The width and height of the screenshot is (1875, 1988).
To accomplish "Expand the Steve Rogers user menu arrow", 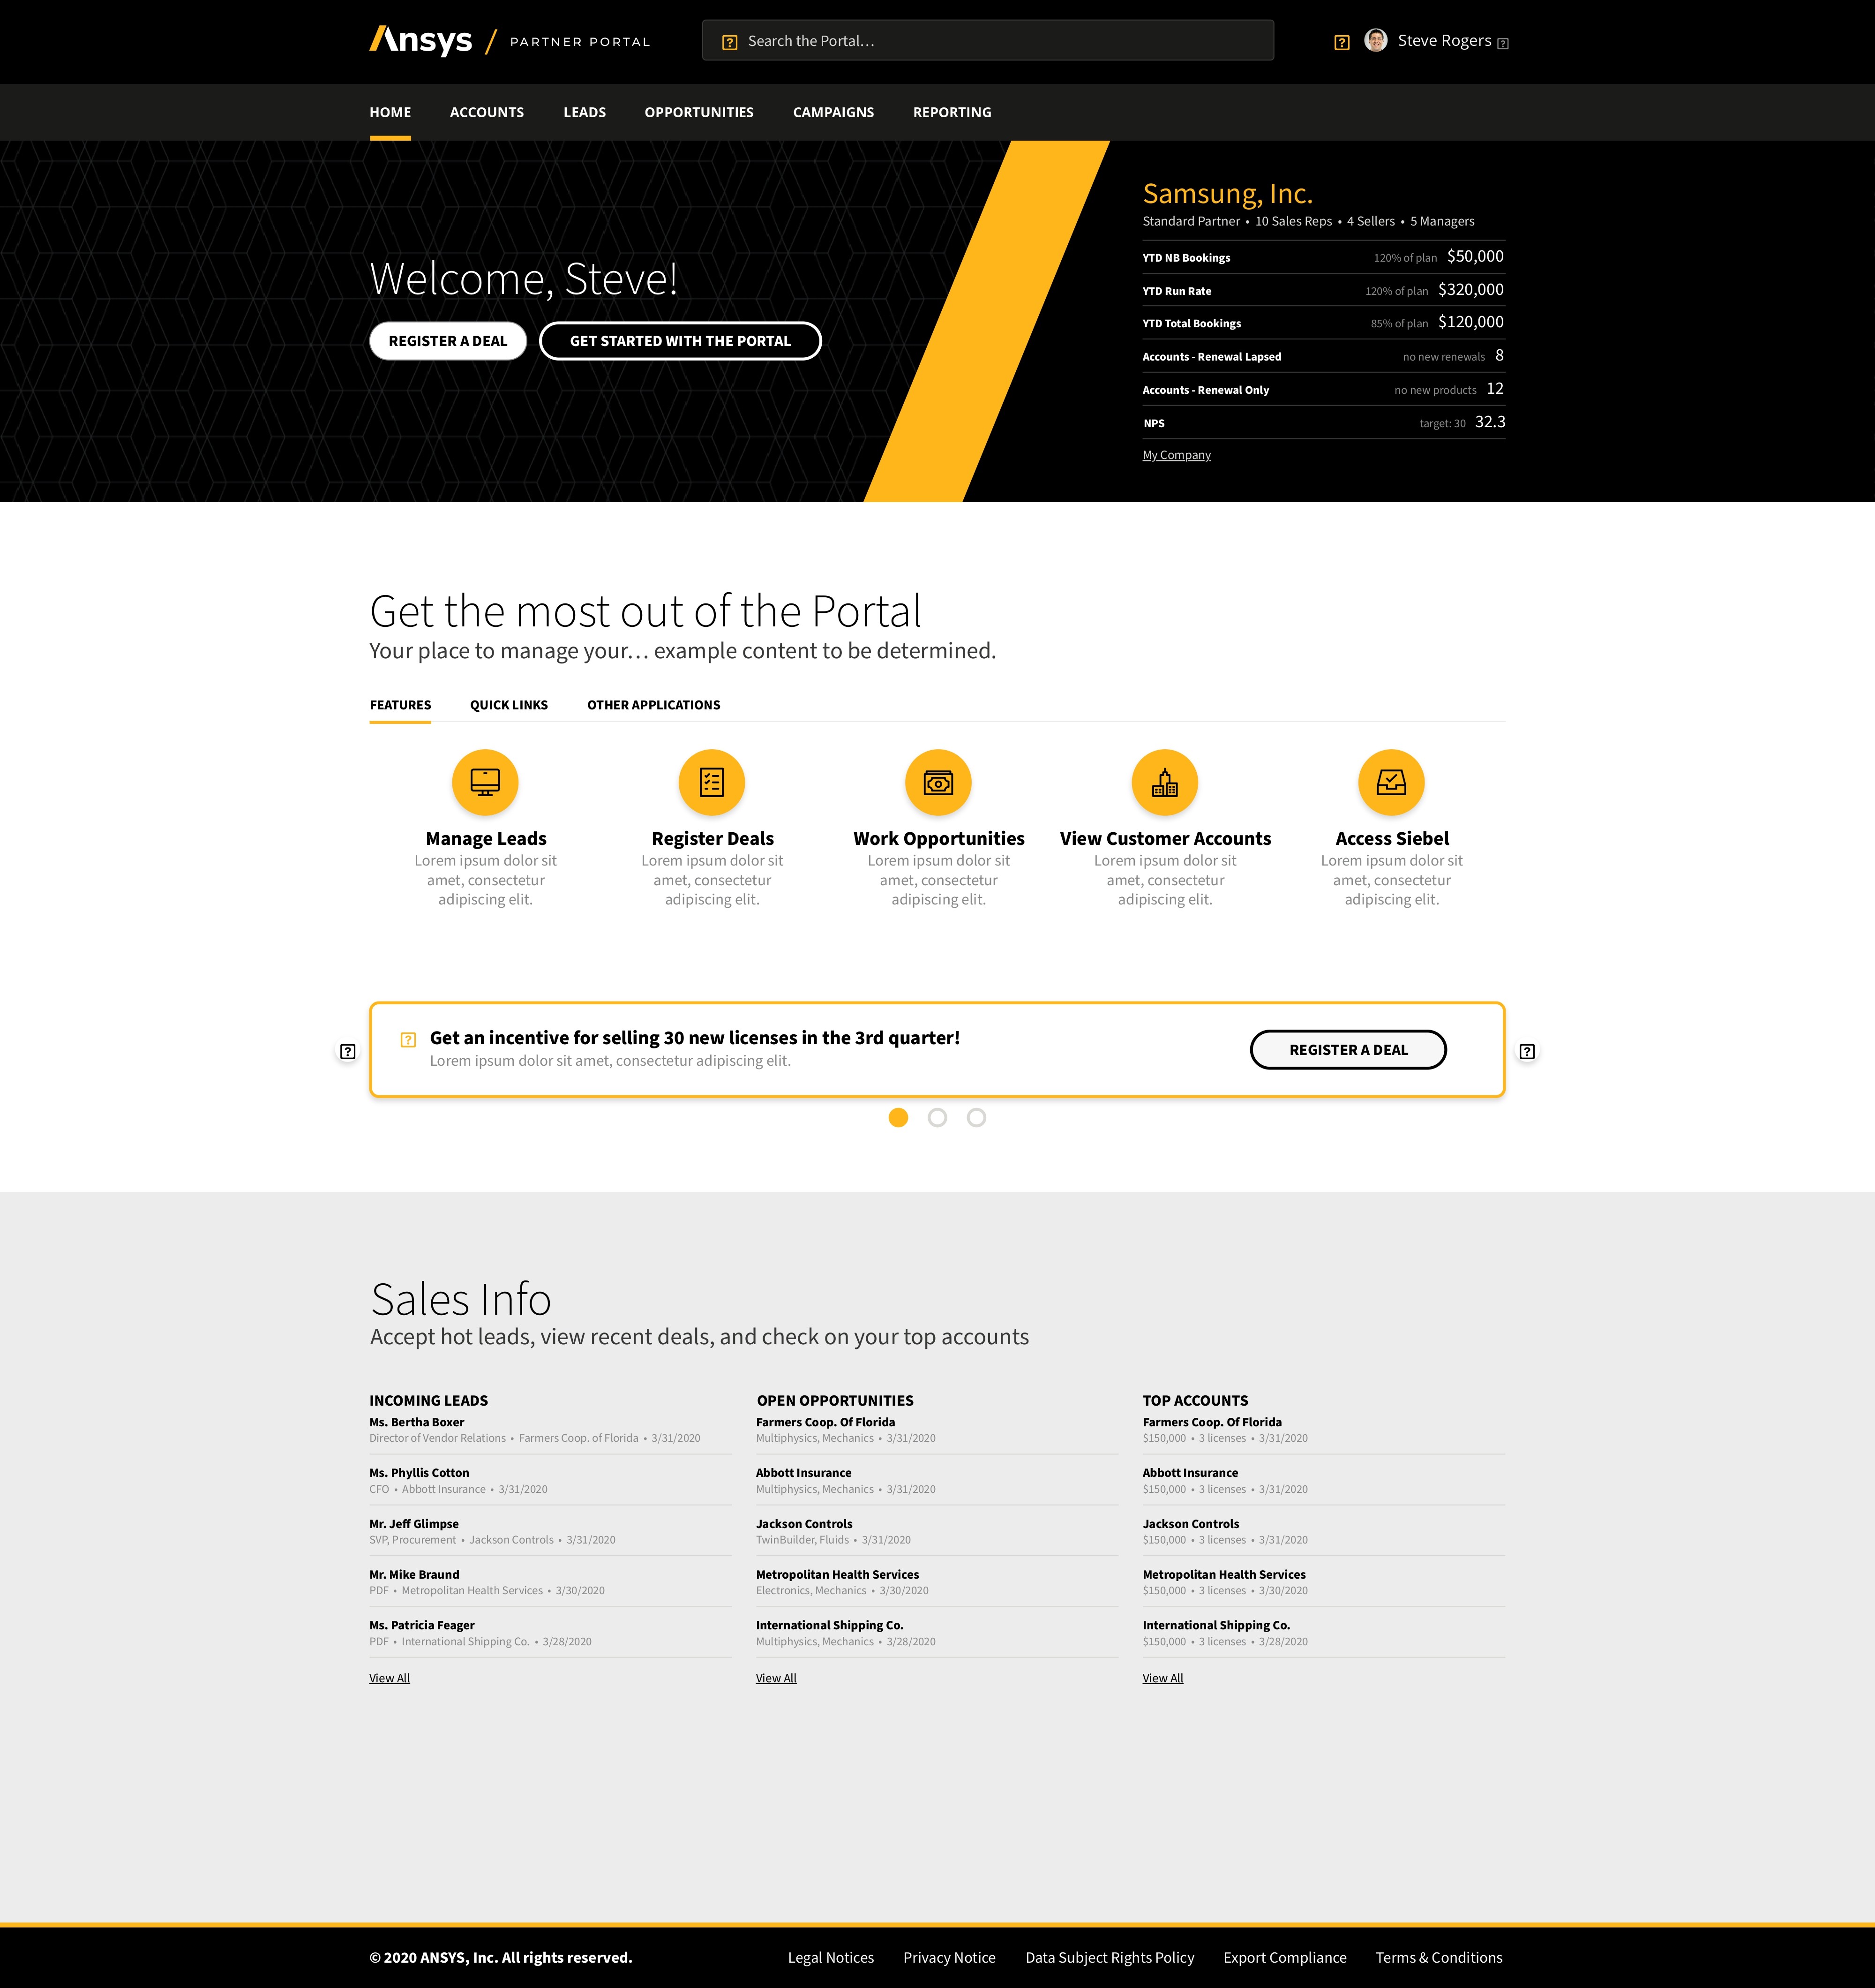I will (1503, 43).
